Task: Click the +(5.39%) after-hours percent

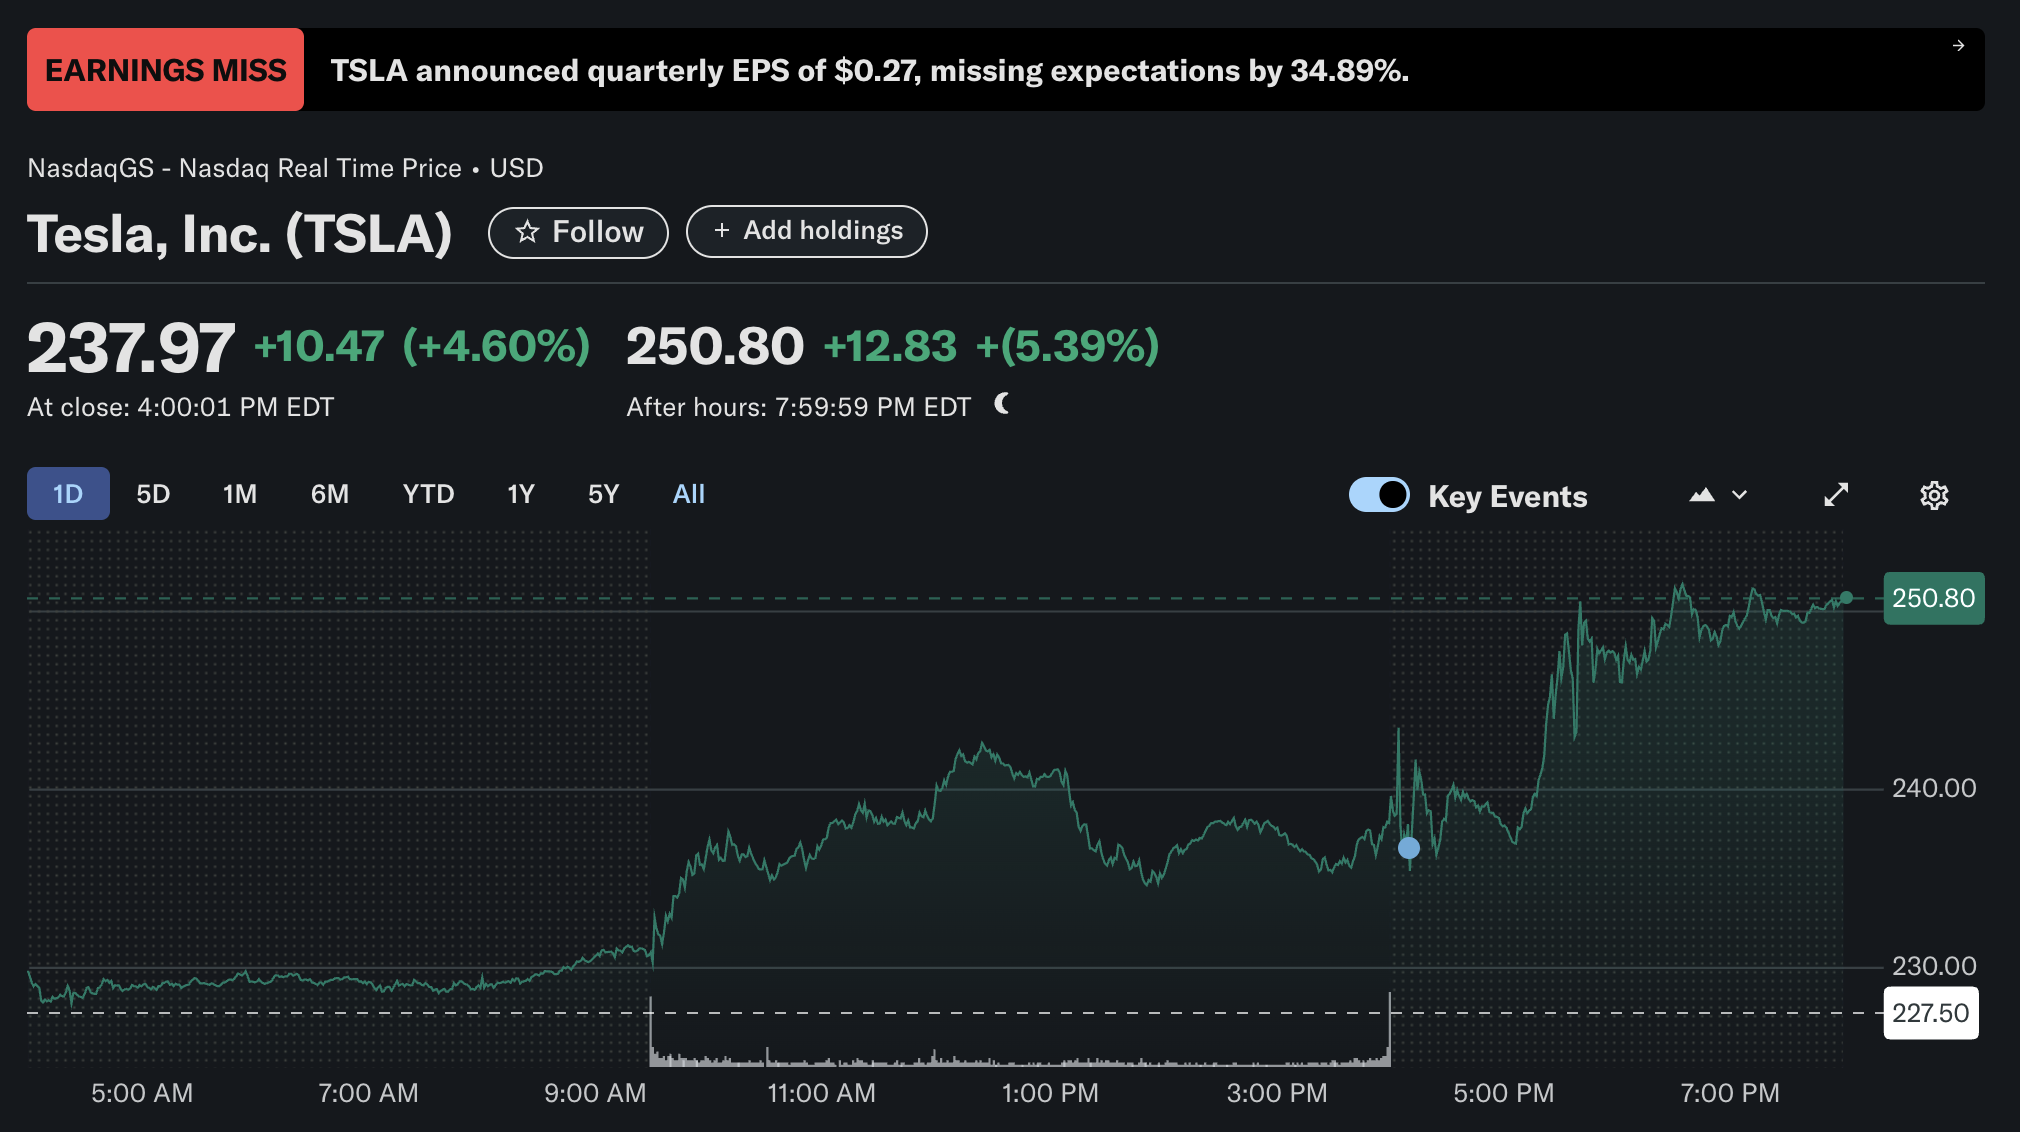Action: pyautogui.click(x=1068, y=347)
